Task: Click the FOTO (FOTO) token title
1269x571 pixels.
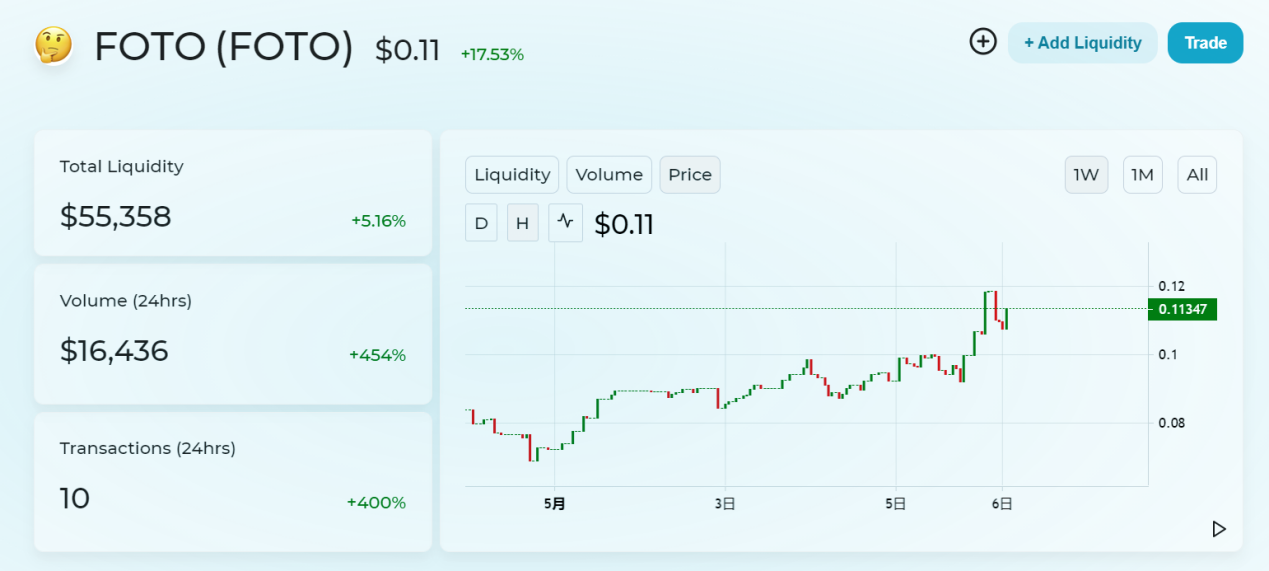Action: coord(223,47)
